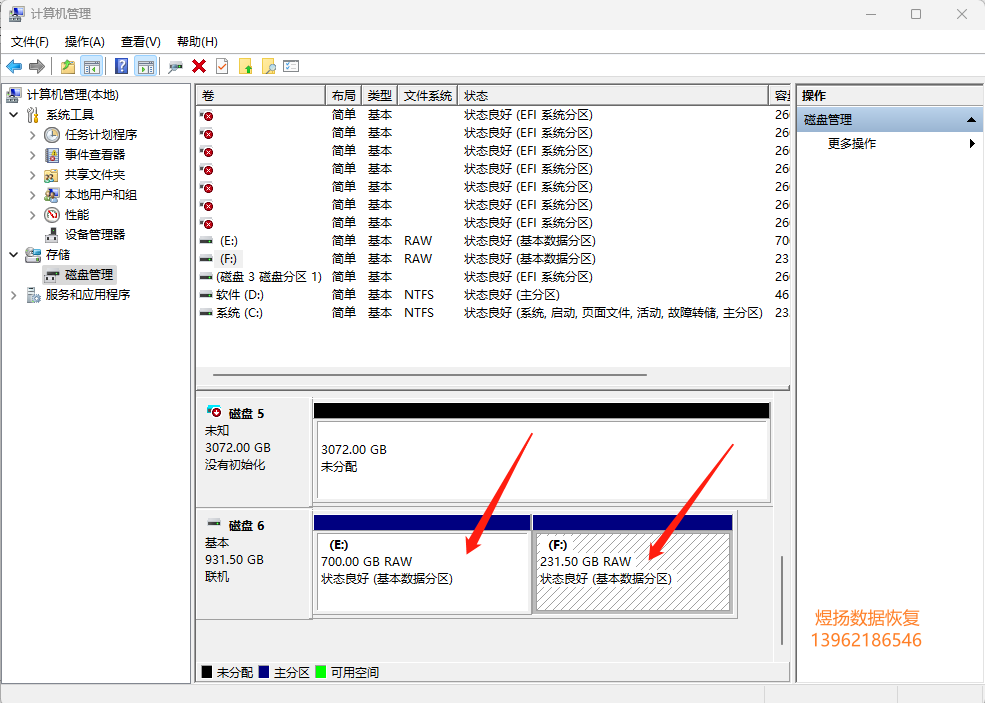Click the folder with magnifier search icon
This screenshot has width=985, height=703.
(x=269, y=66)
